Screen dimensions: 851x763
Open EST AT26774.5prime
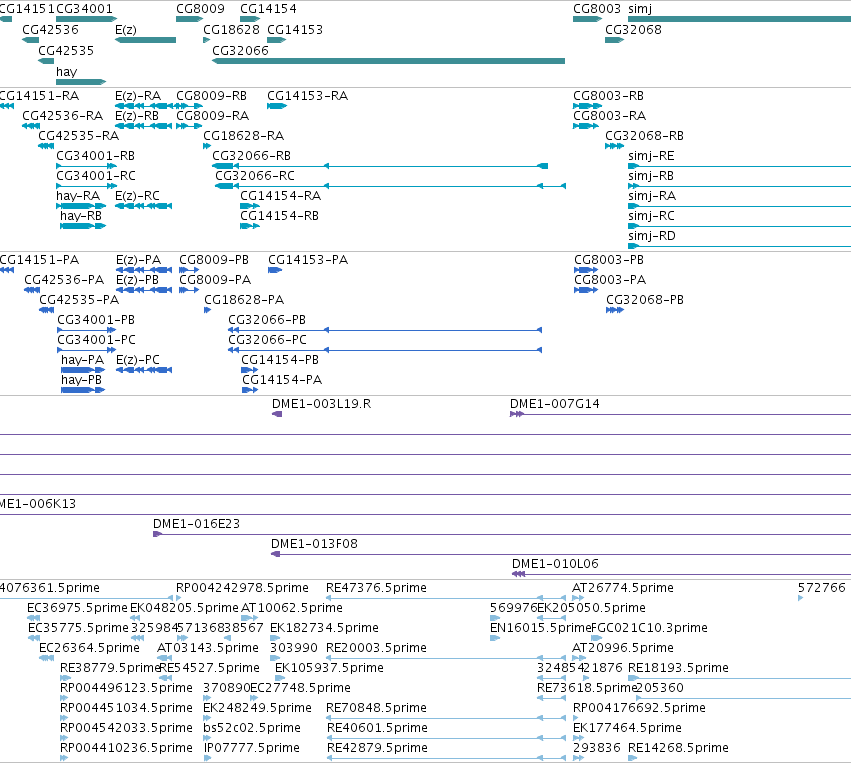[x=623, y=588]
